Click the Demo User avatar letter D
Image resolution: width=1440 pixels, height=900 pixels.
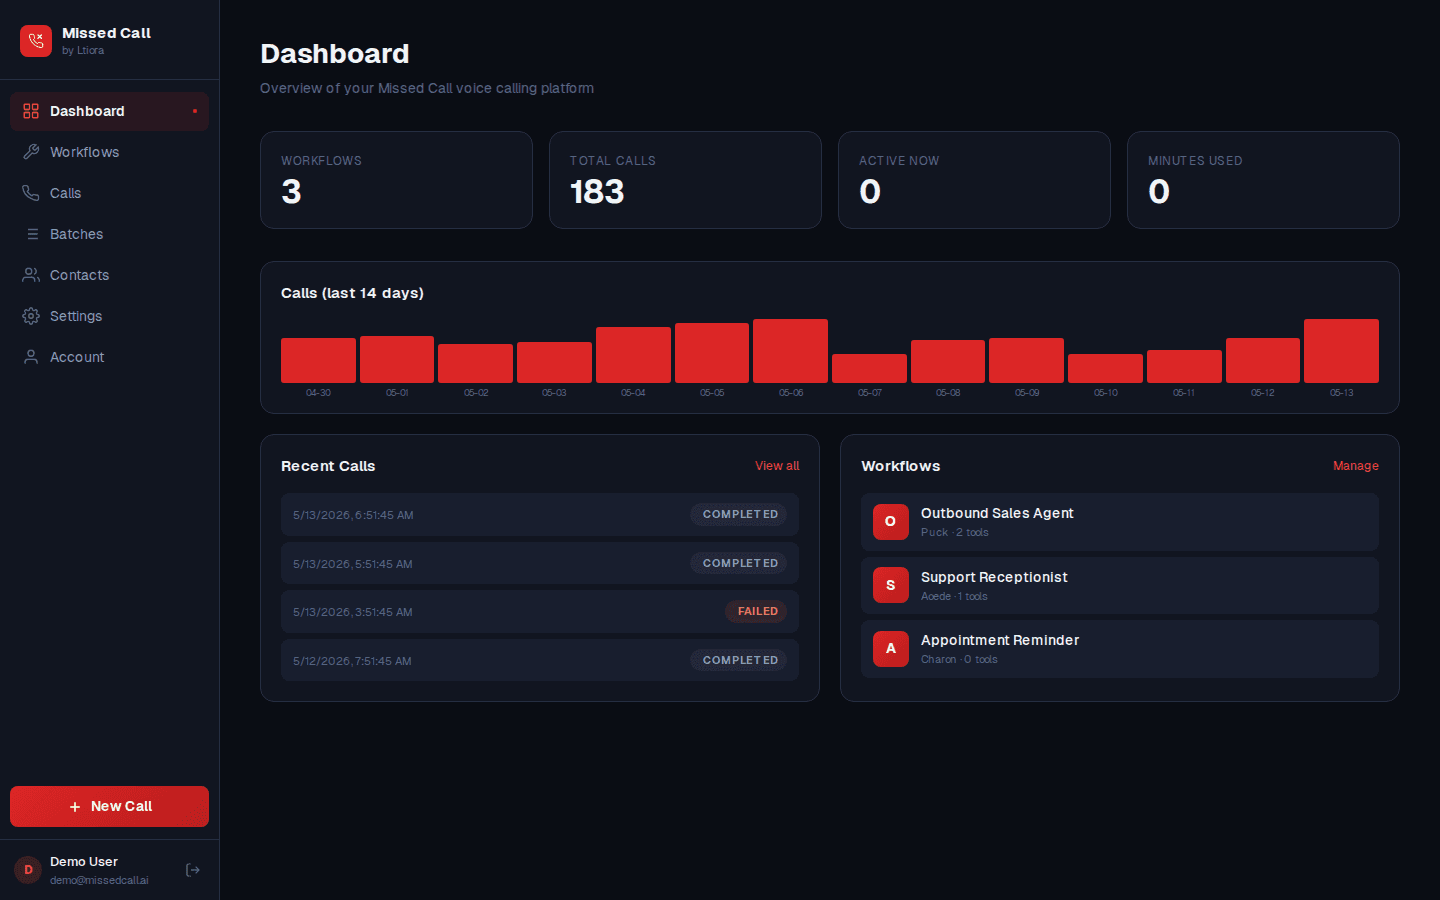click(28, 870)
